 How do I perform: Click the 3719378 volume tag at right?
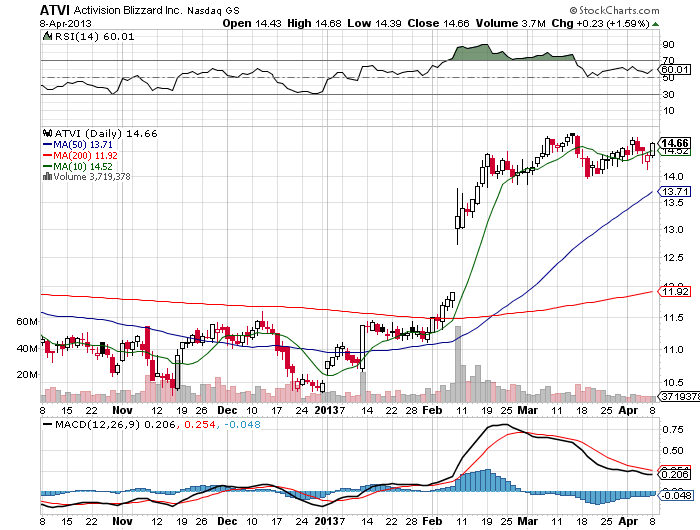[679, 396]
